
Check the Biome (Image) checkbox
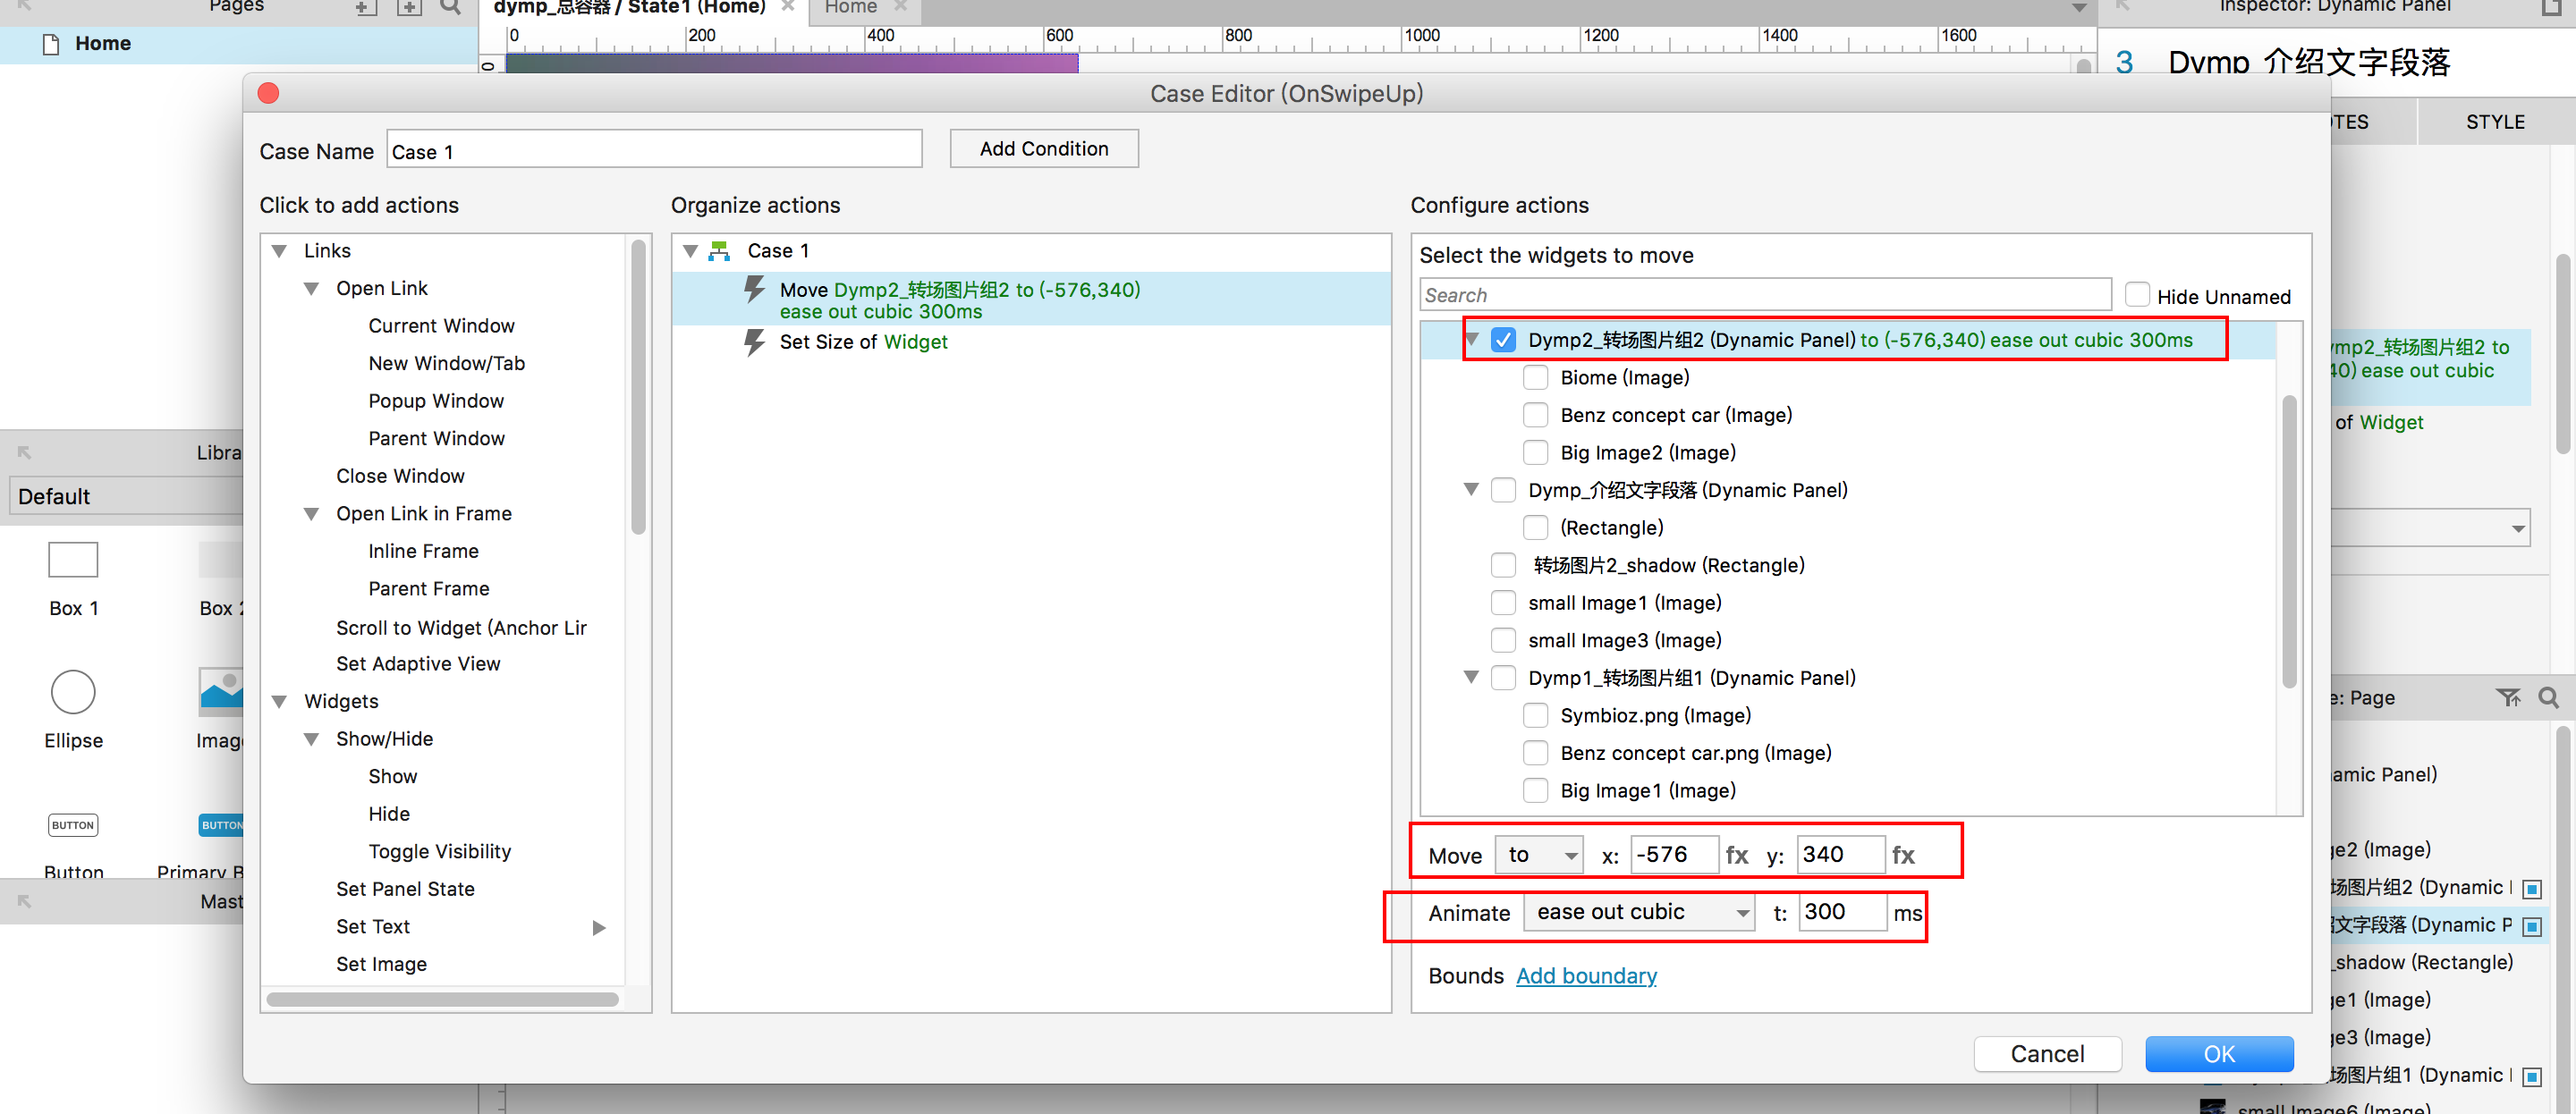tap(1535, 378)
